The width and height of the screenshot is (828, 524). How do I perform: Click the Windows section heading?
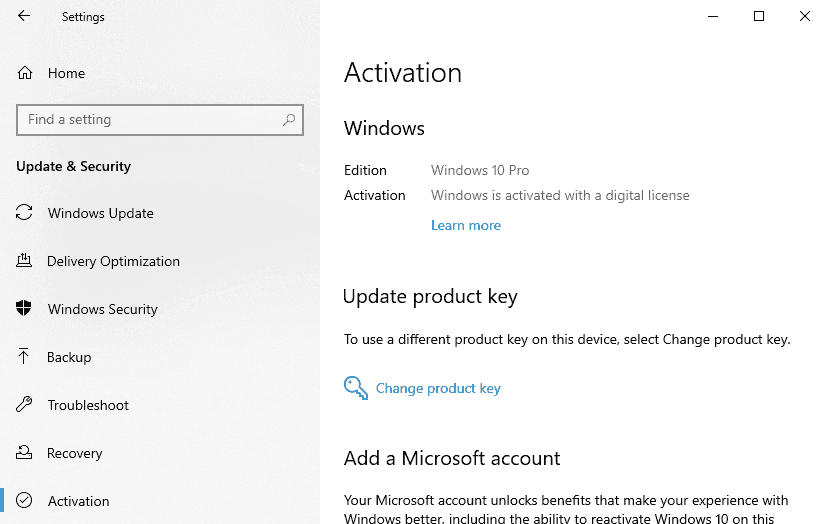tap(384, 128)
